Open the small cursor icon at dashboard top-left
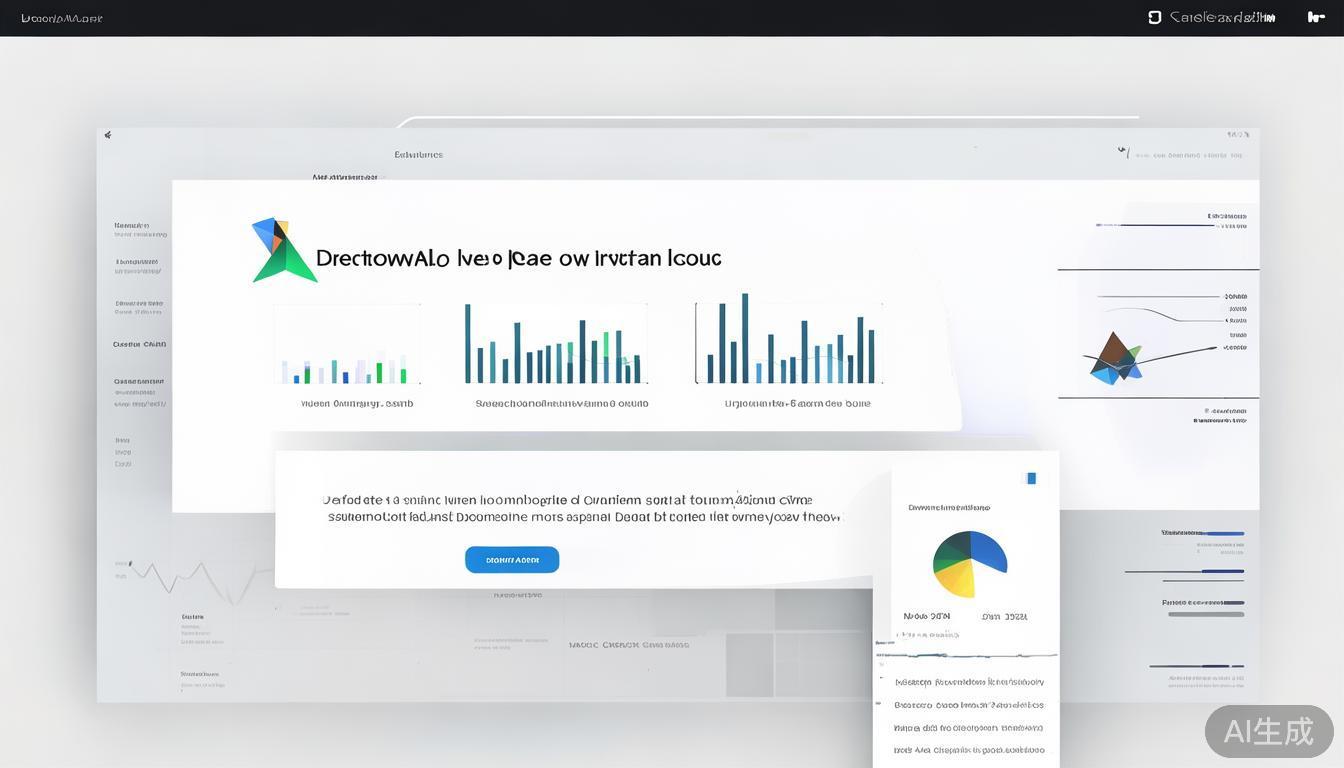 pos(108,134)
